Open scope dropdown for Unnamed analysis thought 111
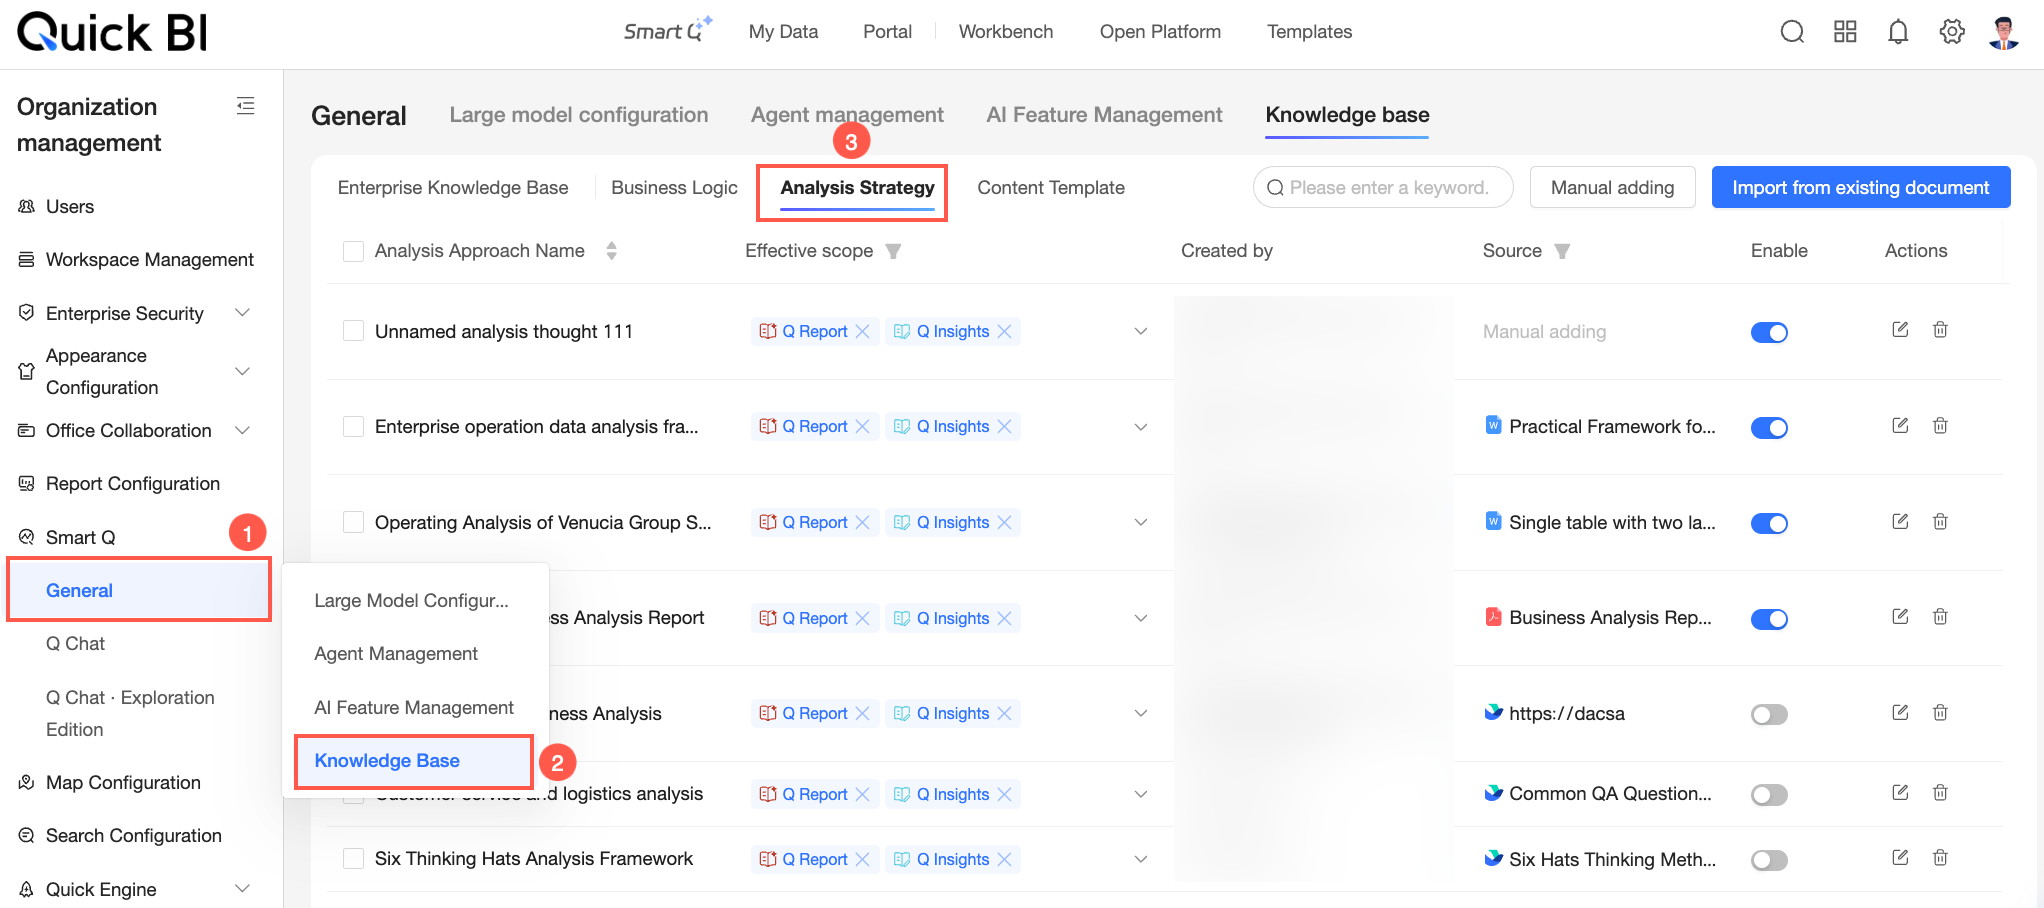This screenshot has height=908, width=2044. [1140, 331]
